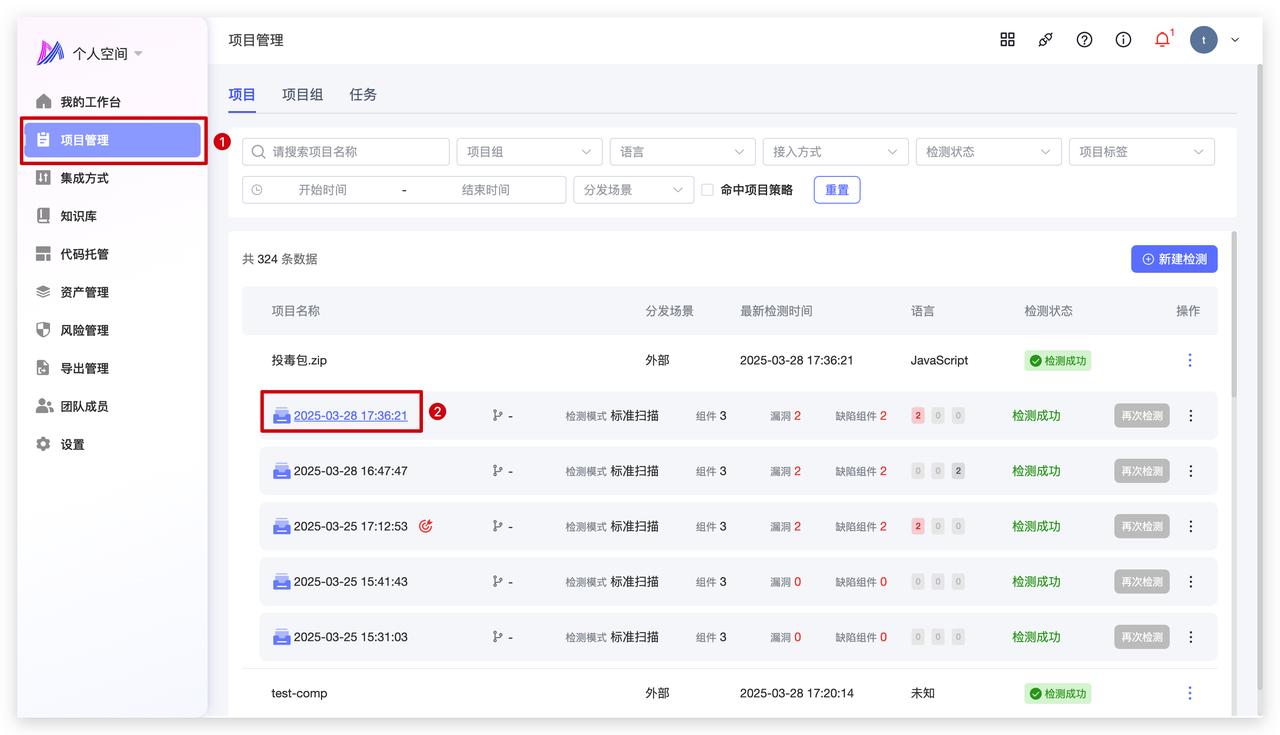Switch to the 项目组 tab
1280x735 pixels.
coord(302,95)
